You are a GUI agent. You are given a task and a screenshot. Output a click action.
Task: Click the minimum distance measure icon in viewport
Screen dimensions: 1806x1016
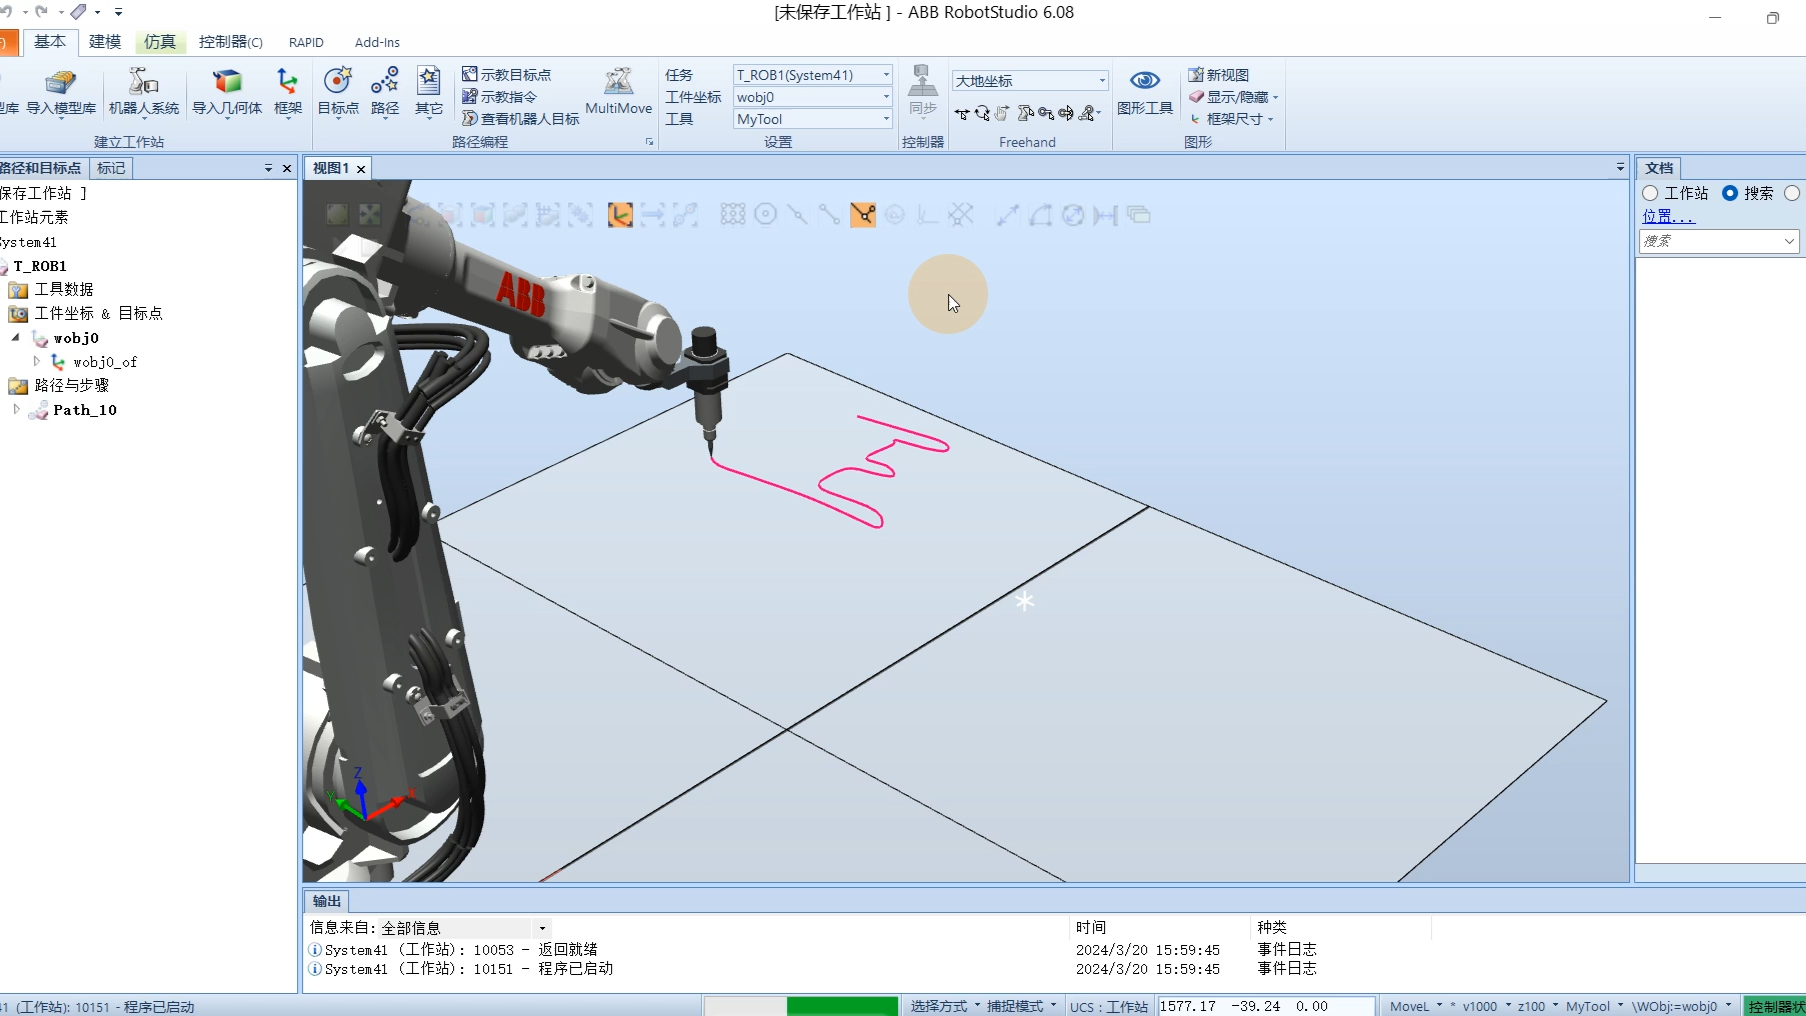[x=1105, y=214]
